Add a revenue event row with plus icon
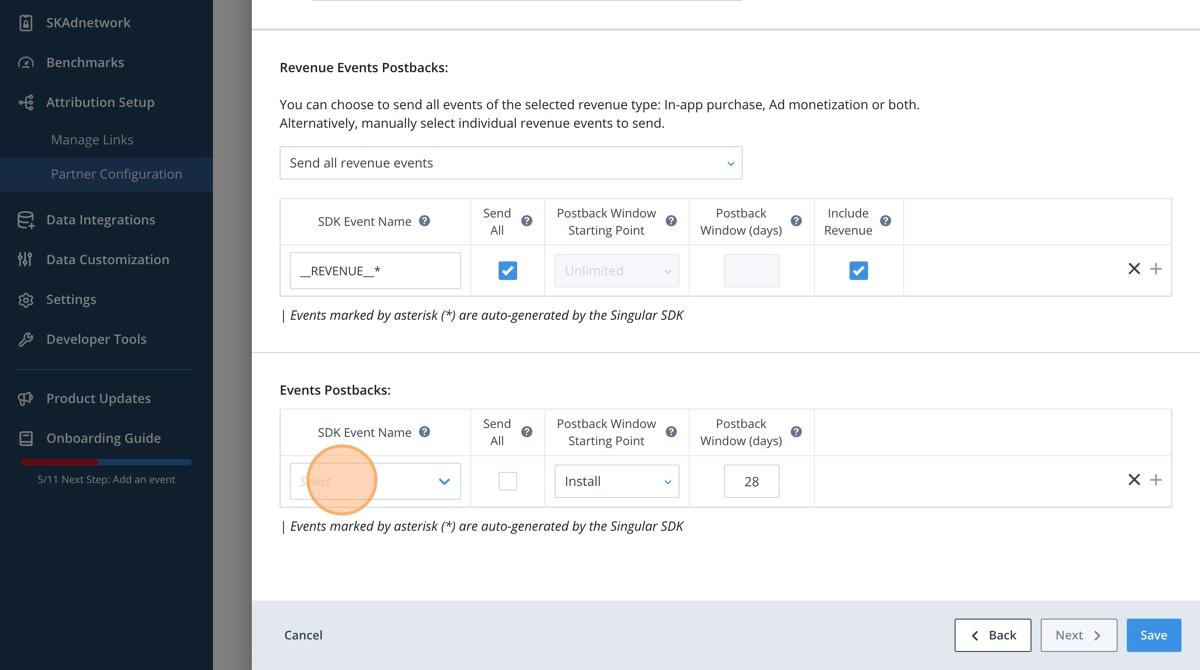1200x670 pixels. [x=1156, y=269]
